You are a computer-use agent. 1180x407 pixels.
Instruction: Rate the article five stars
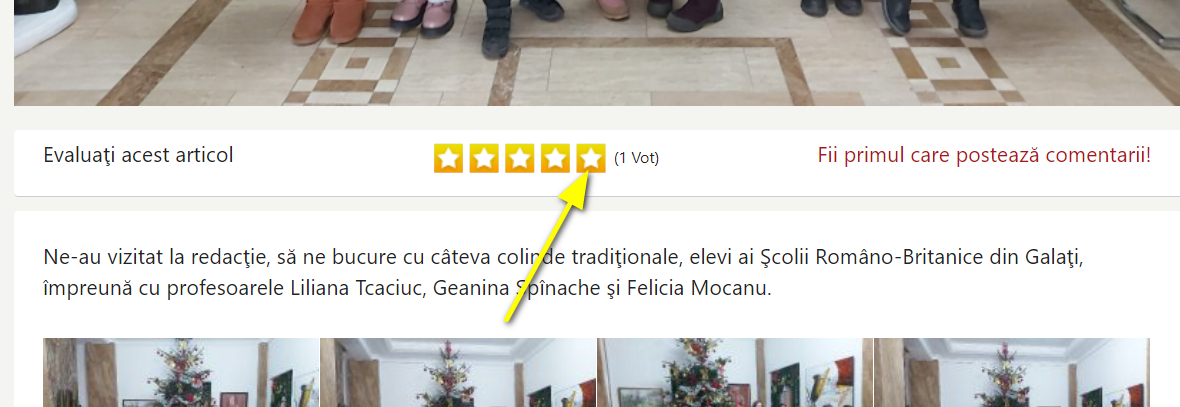tap(591, 158)
